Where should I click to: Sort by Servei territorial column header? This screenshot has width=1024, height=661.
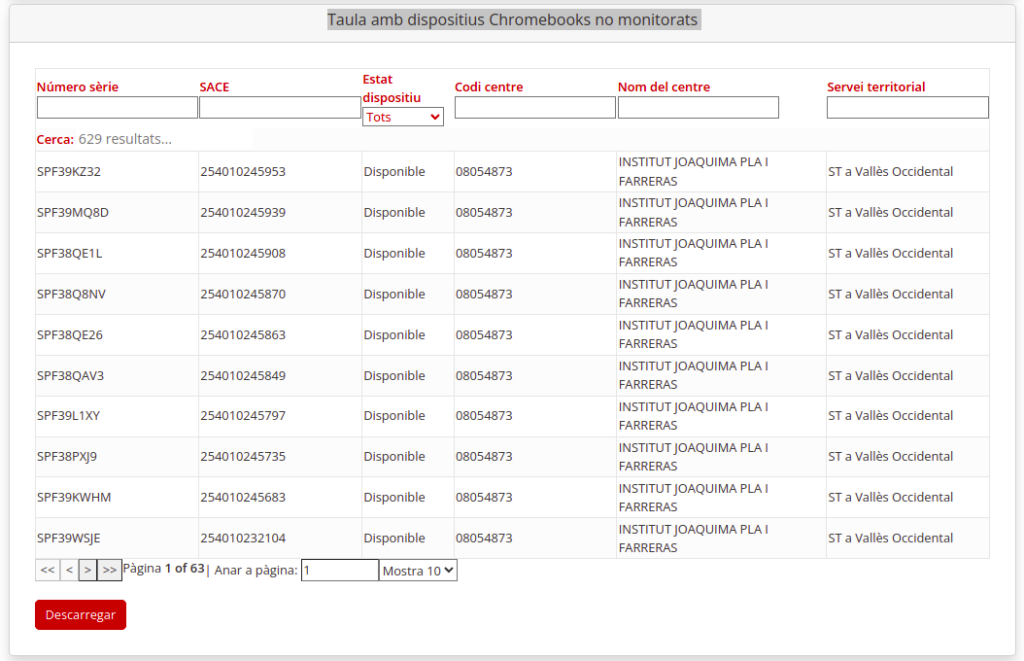click(x=876, y=87)
